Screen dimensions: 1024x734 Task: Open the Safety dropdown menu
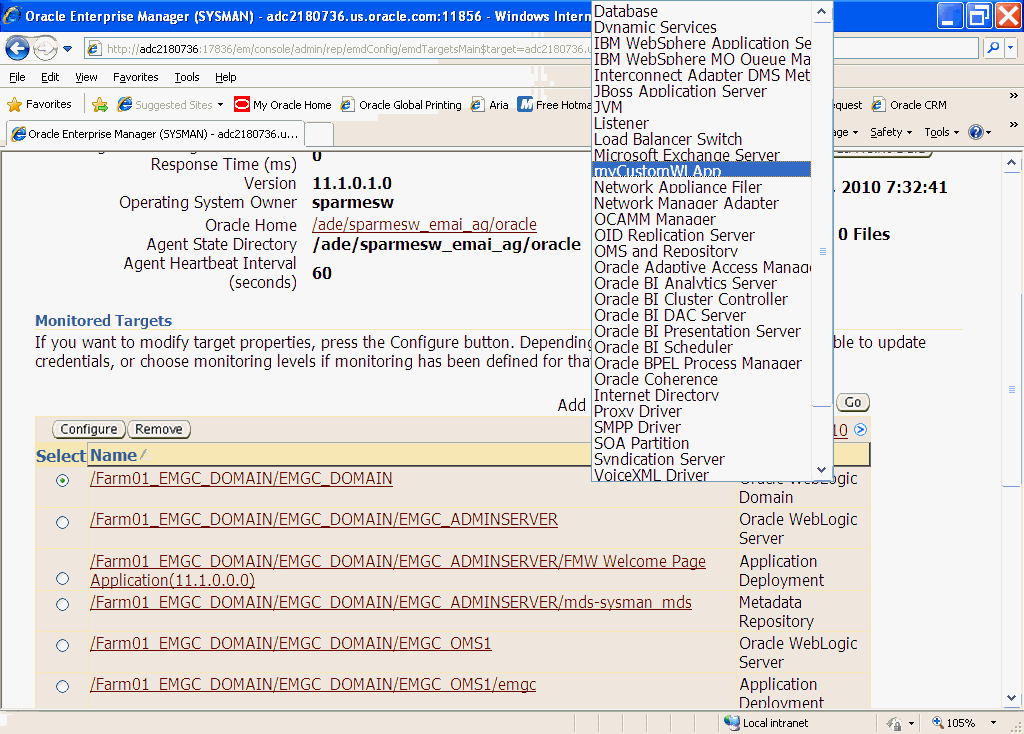891,132
